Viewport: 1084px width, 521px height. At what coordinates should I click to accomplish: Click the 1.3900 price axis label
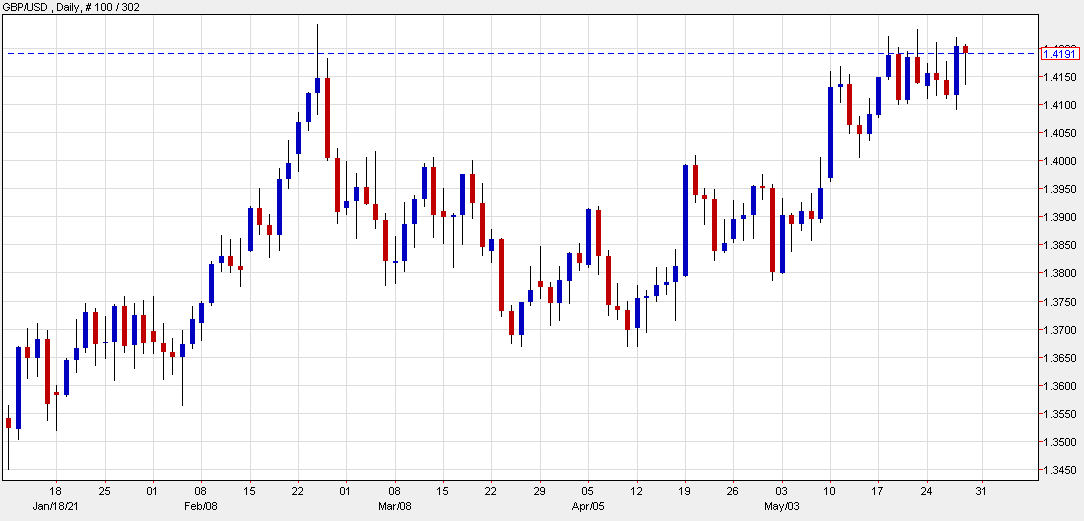click(x=1059, y=217)
